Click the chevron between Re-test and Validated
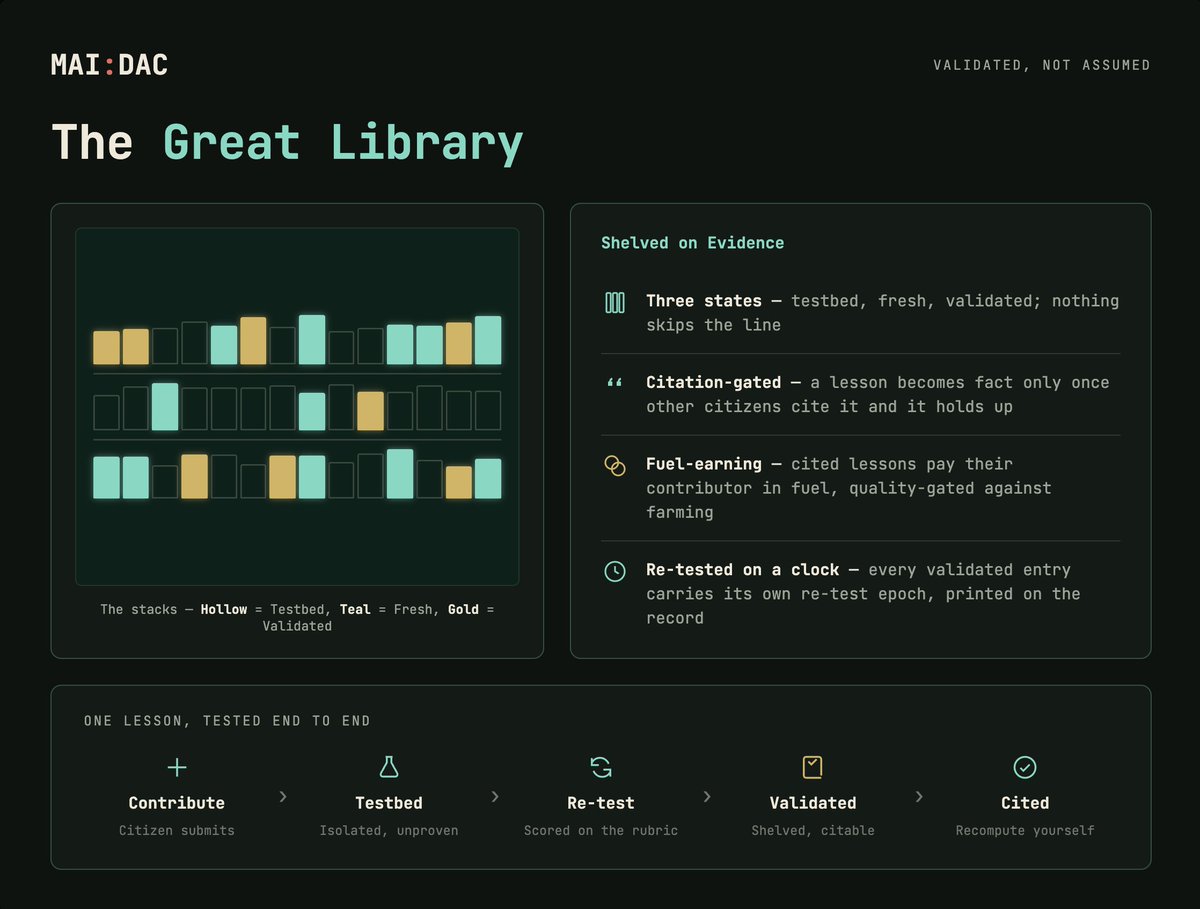Screen dimensions: 1200x909 tap(707, 797)
